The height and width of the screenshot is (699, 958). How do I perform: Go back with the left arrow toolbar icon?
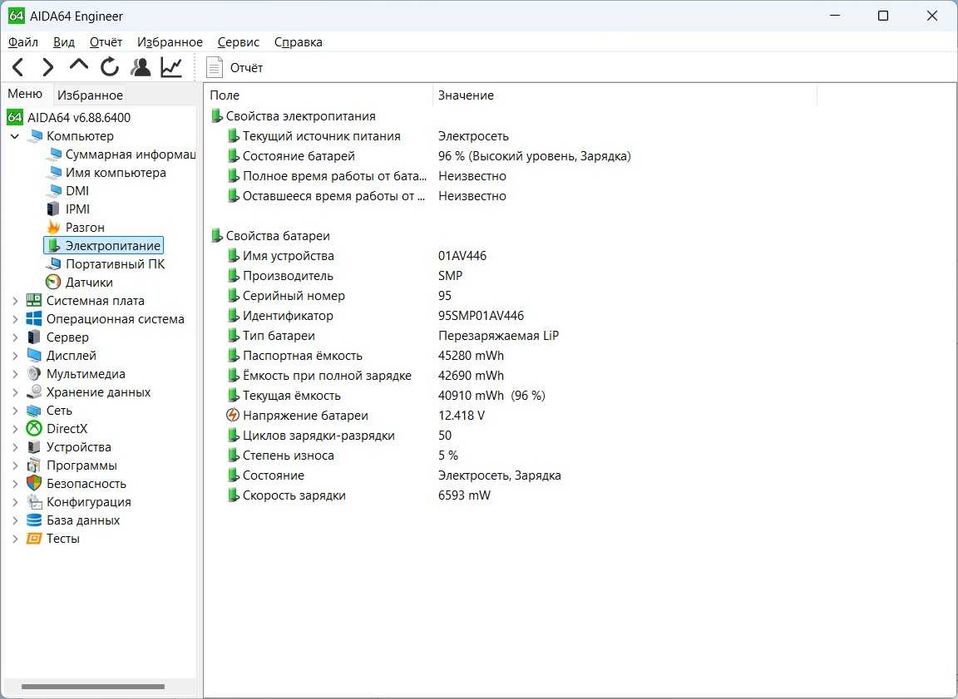coord(18,67)
